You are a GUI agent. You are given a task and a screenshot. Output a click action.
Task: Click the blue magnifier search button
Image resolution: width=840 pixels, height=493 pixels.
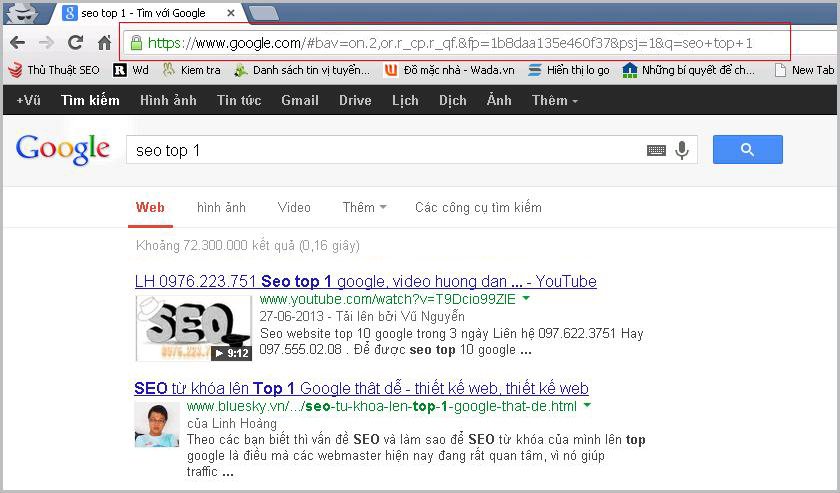coord(747,150)
